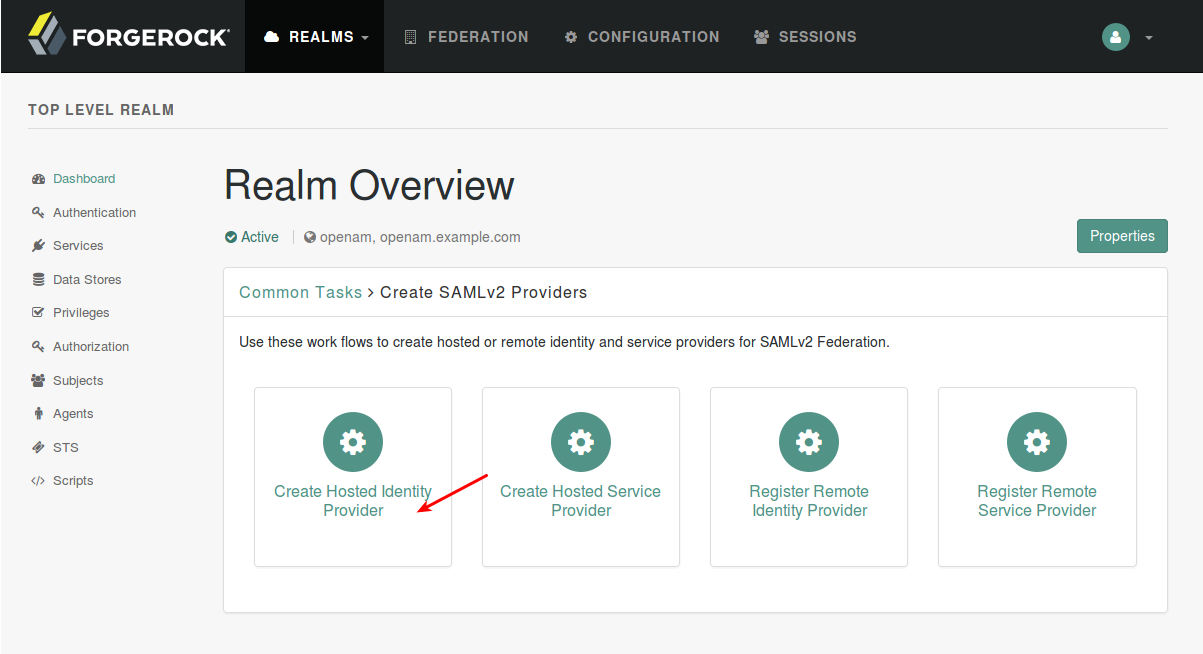Click the Create Hosted Service Provider gear icon

pos(581,442)
